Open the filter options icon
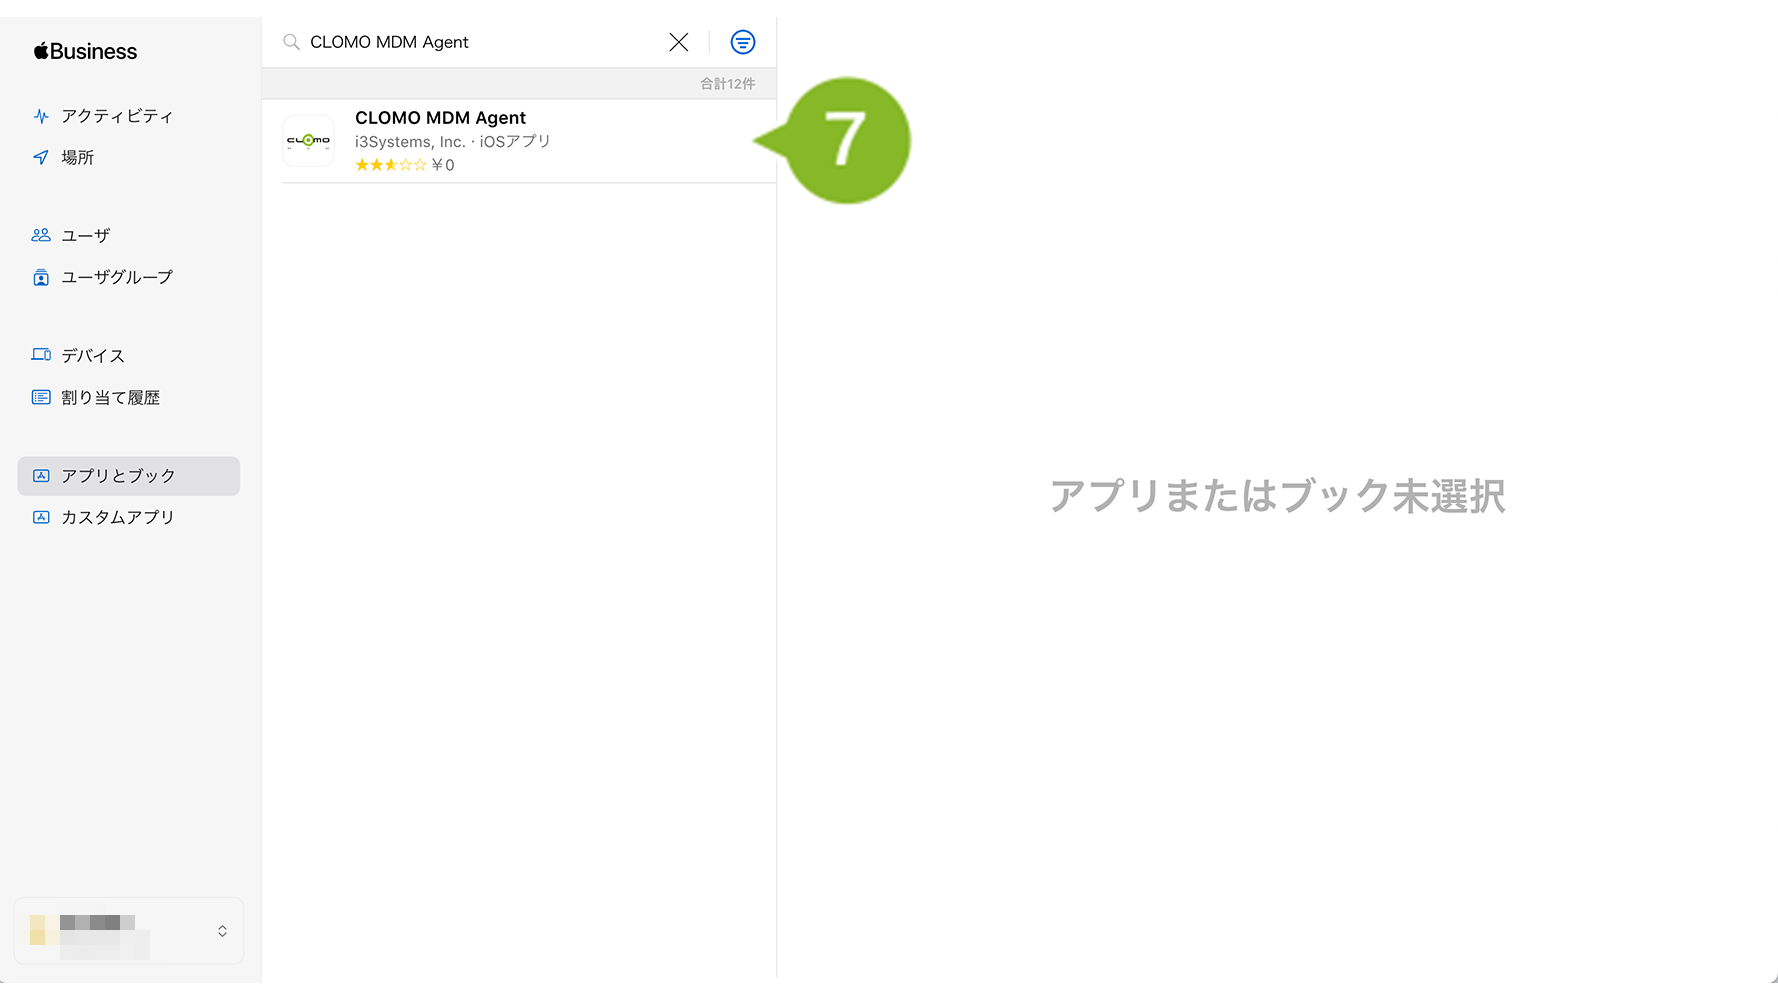The image size is (1778, 1000). coord(742,42)
